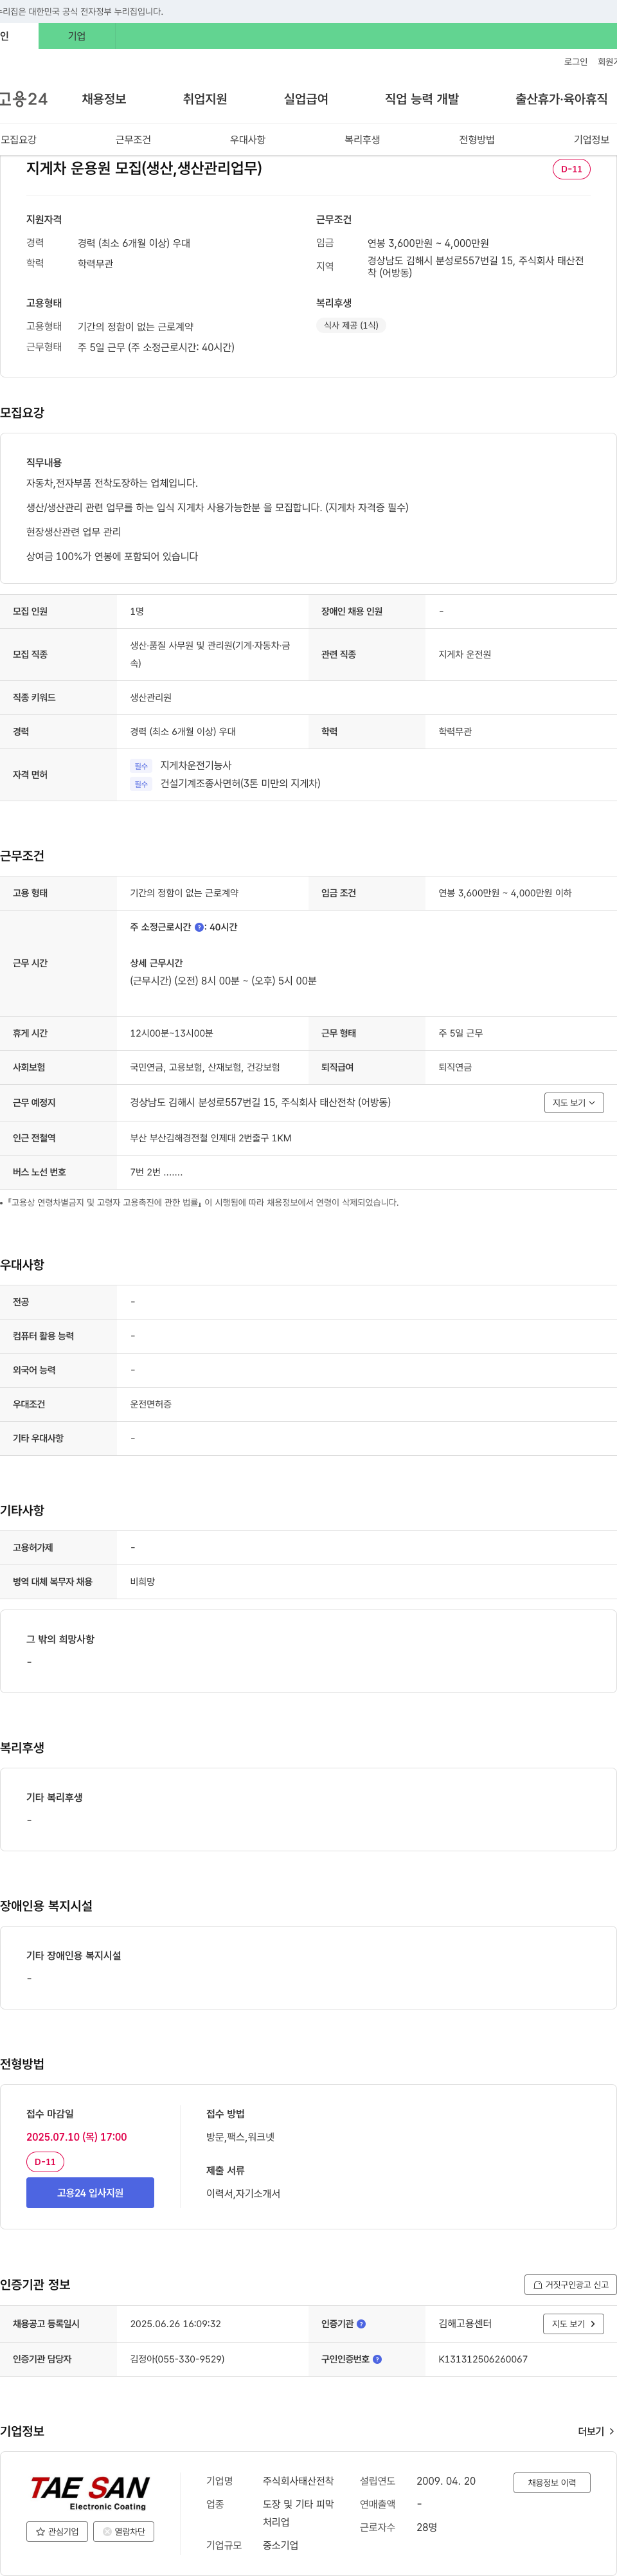Open the 실업급여 menu
The height and width of the screenshot is (2576, 617).
click(x=306, y=99)
